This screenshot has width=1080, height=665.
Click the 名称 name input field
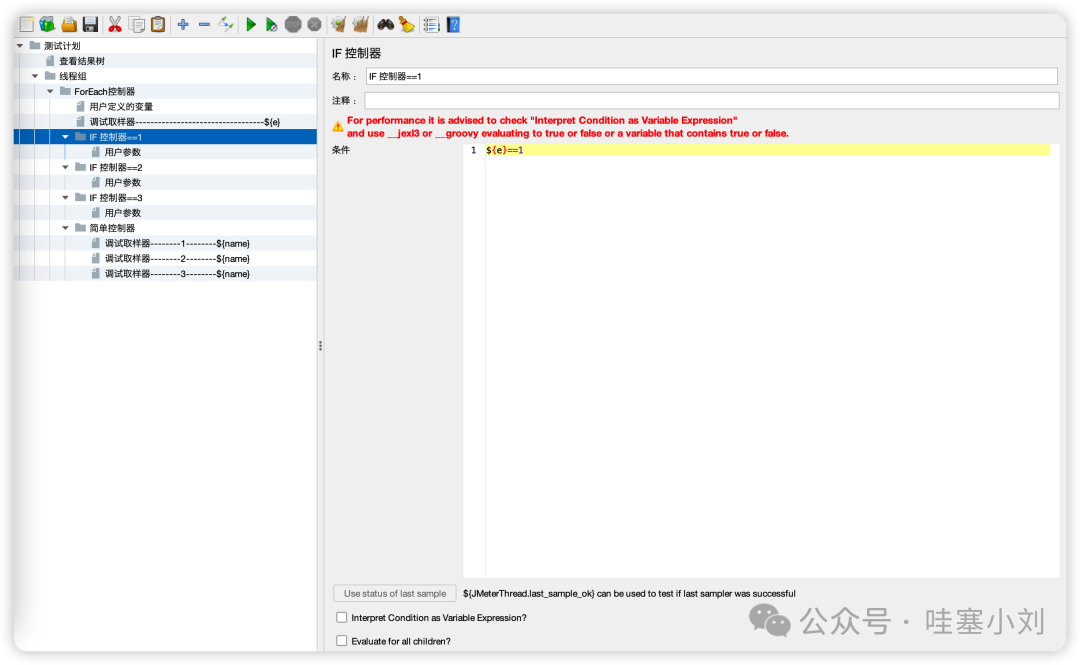(712, 76)
